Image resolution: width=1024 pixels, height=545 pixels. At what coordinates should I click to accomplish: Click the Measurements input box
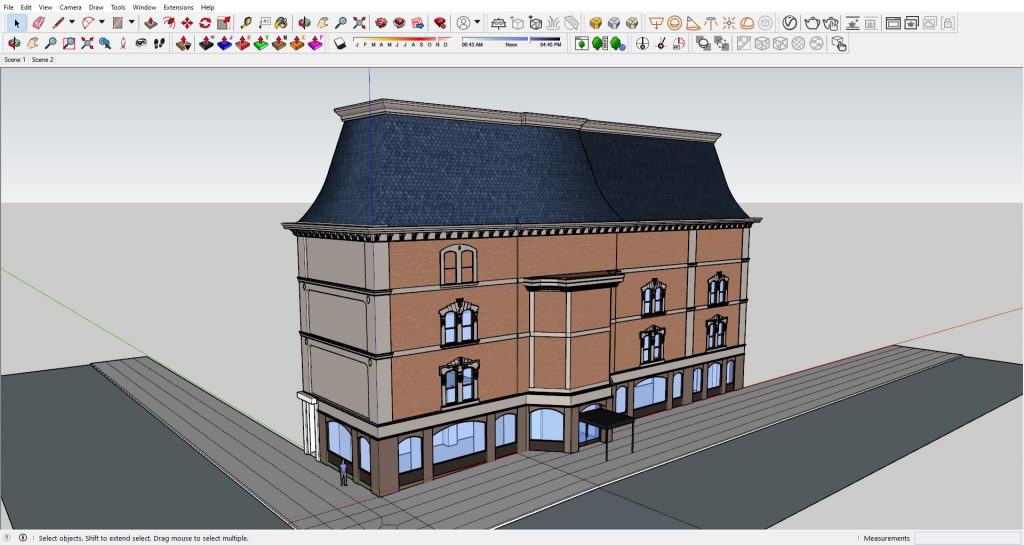[965, 538]
